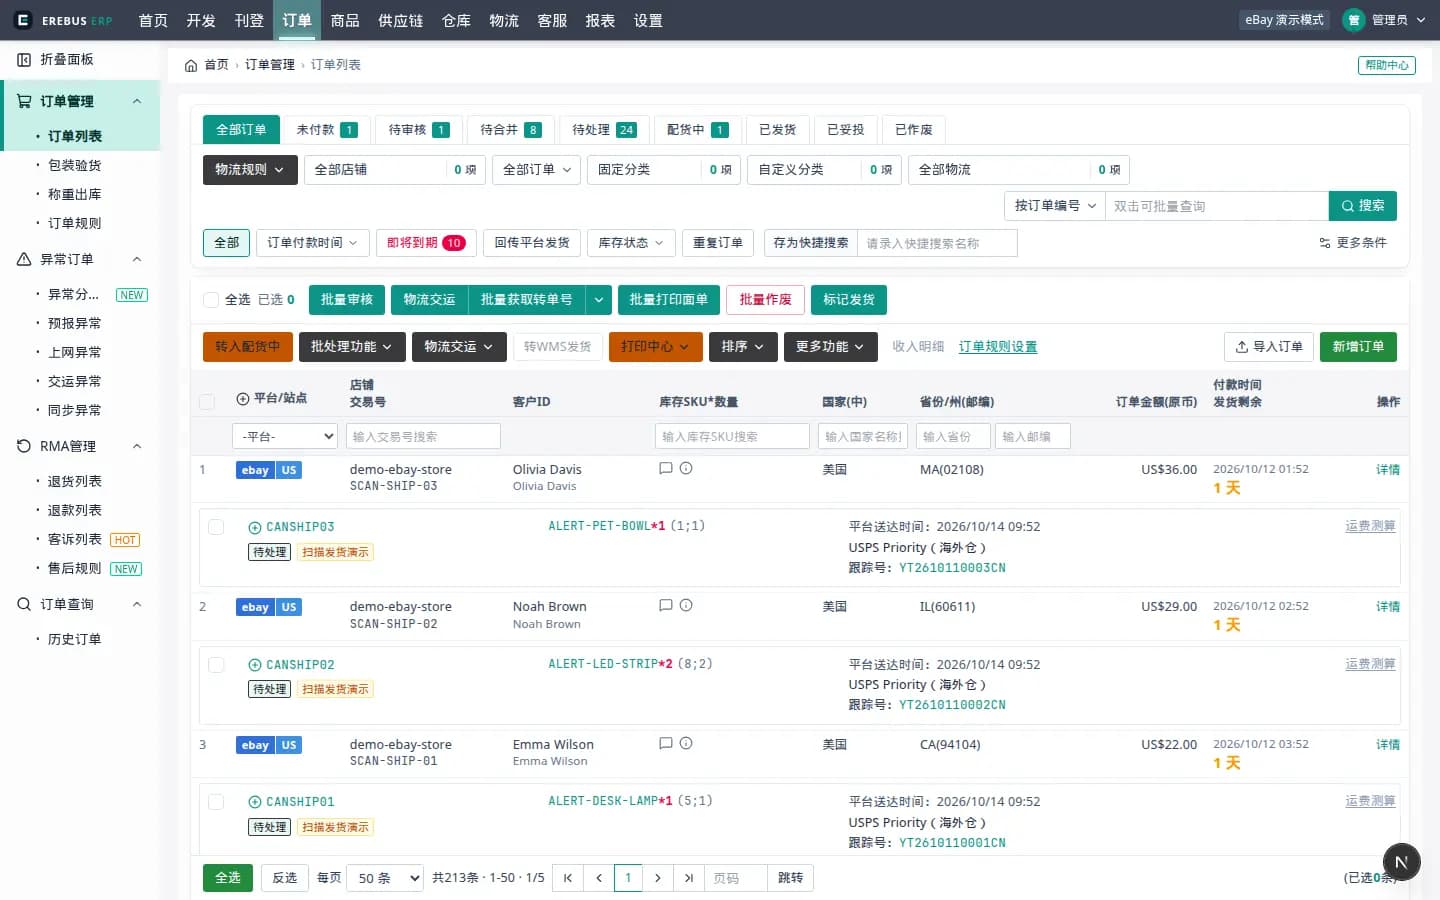Go to the first page of orders

tap(568, 878)
